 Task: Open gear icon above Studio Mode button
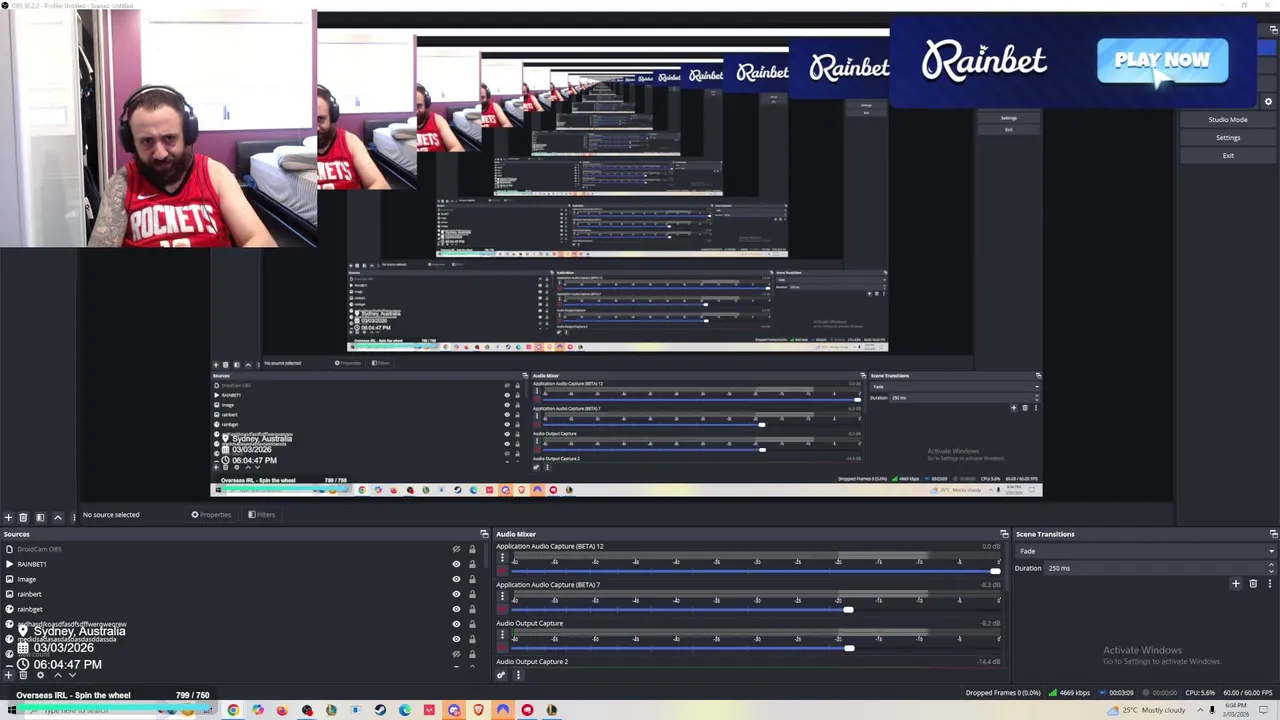1268,102
